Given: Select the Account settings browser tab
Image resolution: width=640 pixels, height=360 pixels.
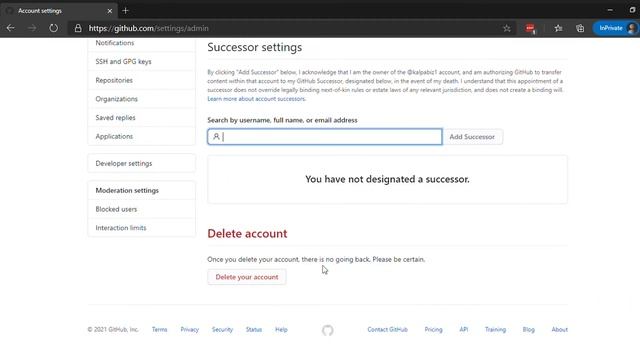Looking at the screenshot, I should [59, 11].
